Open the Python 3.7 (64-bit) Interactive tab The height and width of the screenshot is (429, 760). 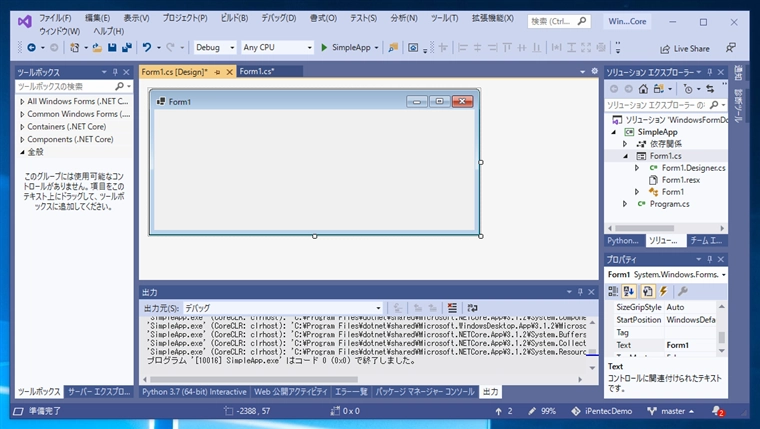194,392
